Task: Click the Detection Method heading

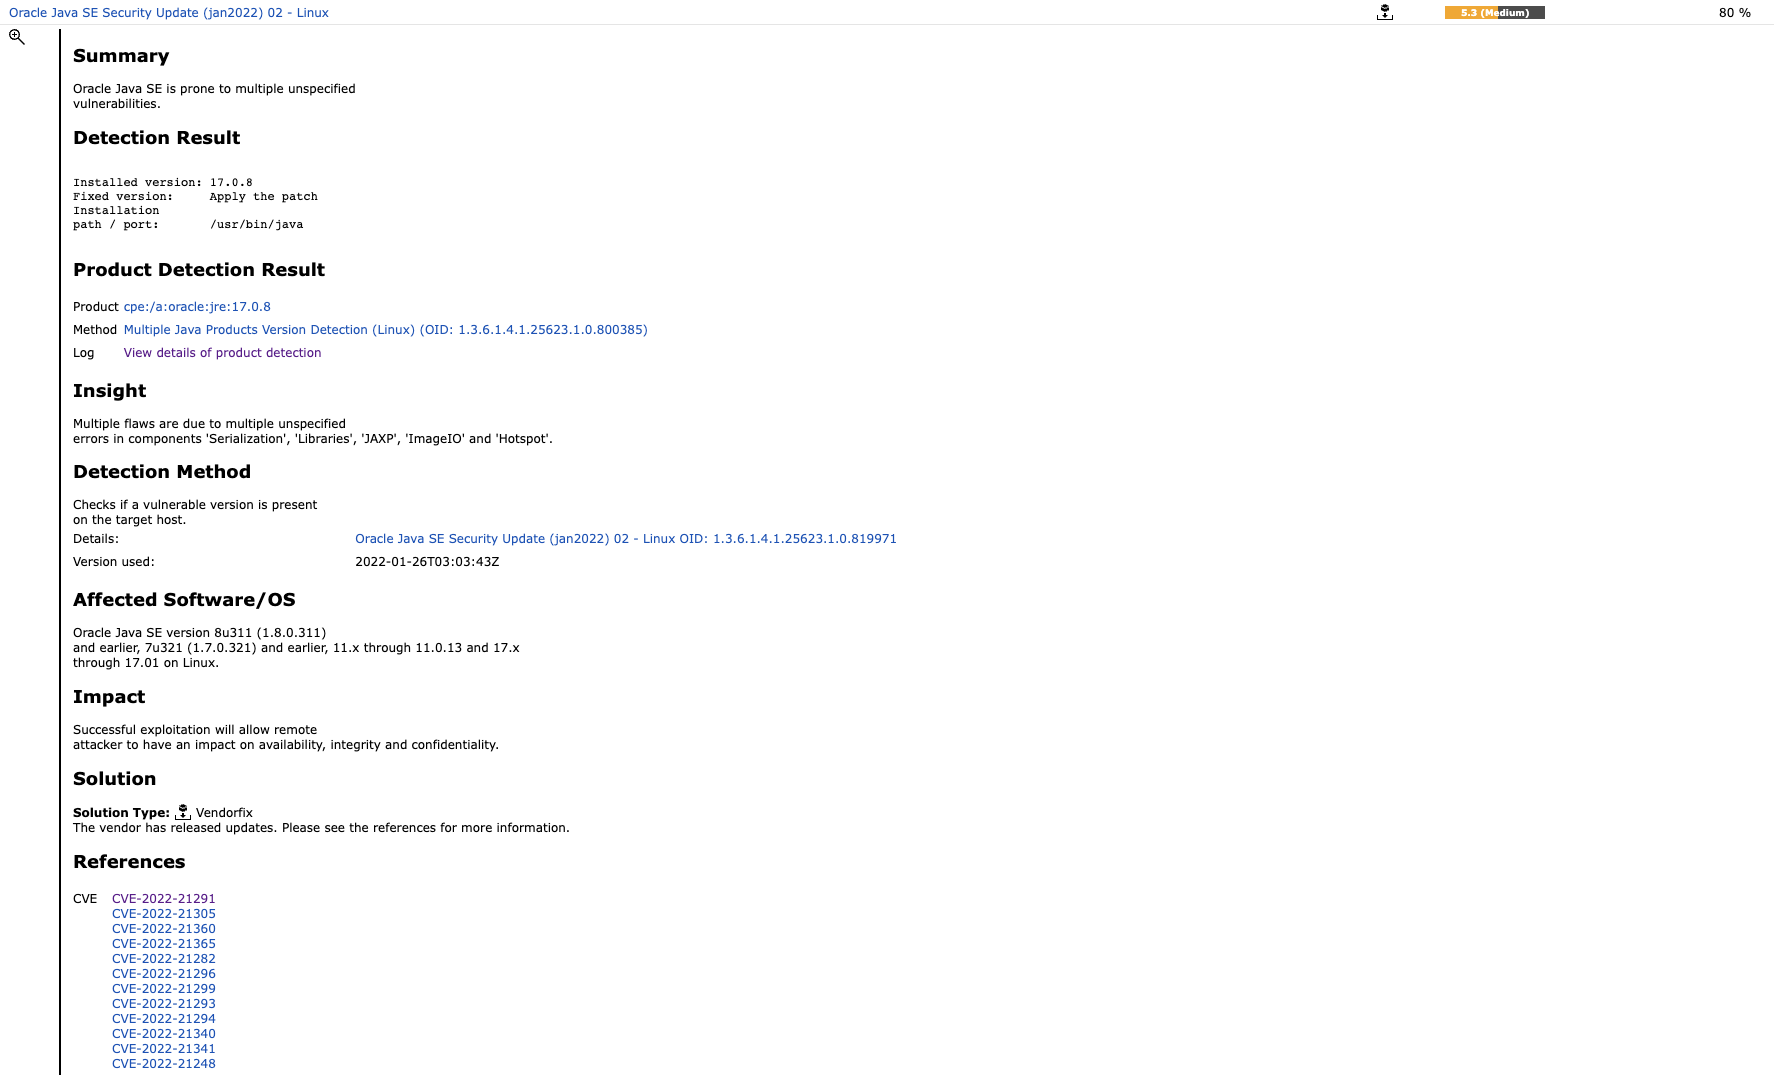Action: 162,472
